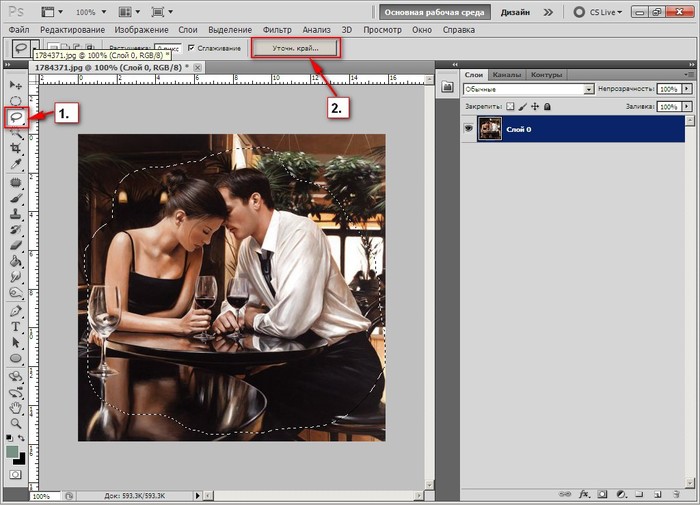Image resolution: width=700 pixels, height=505 pixels.
Task: Close the 1784371.jpg document tab
Action: (x=197, y=67)
